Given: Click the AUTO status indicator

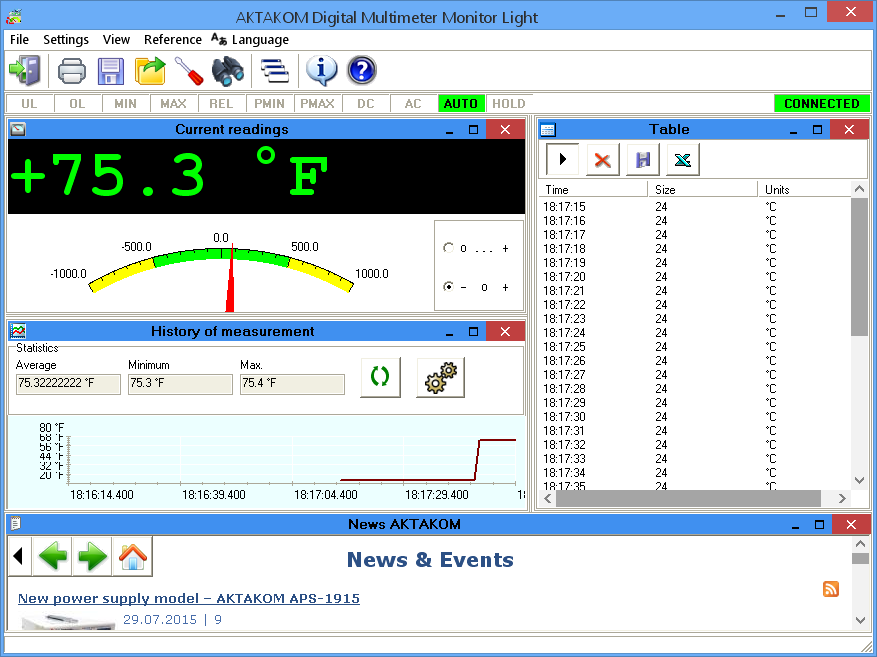Looking at the screenshot, I should click(460, 104).
